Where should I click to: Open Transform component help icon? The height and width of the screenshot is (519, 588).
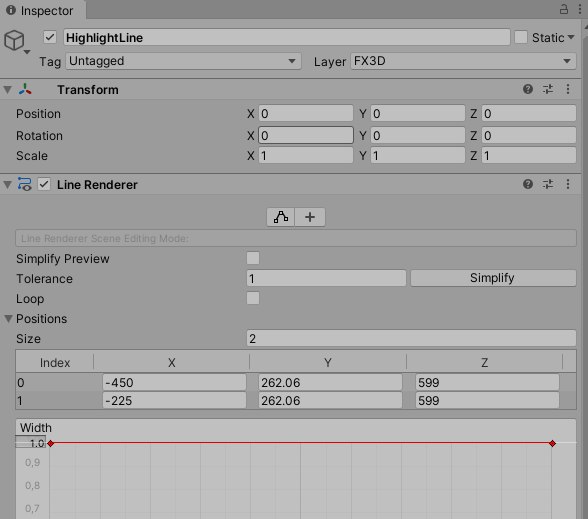tap(528, 89)
